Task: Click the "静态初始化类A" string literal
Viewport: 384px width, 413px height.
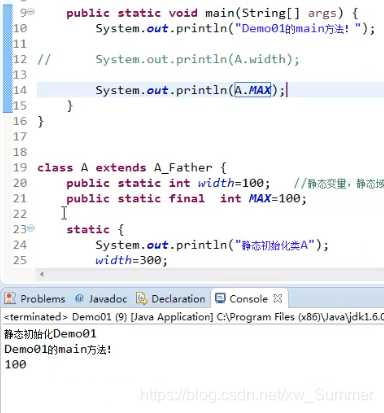Action: [x=275, y=245]
